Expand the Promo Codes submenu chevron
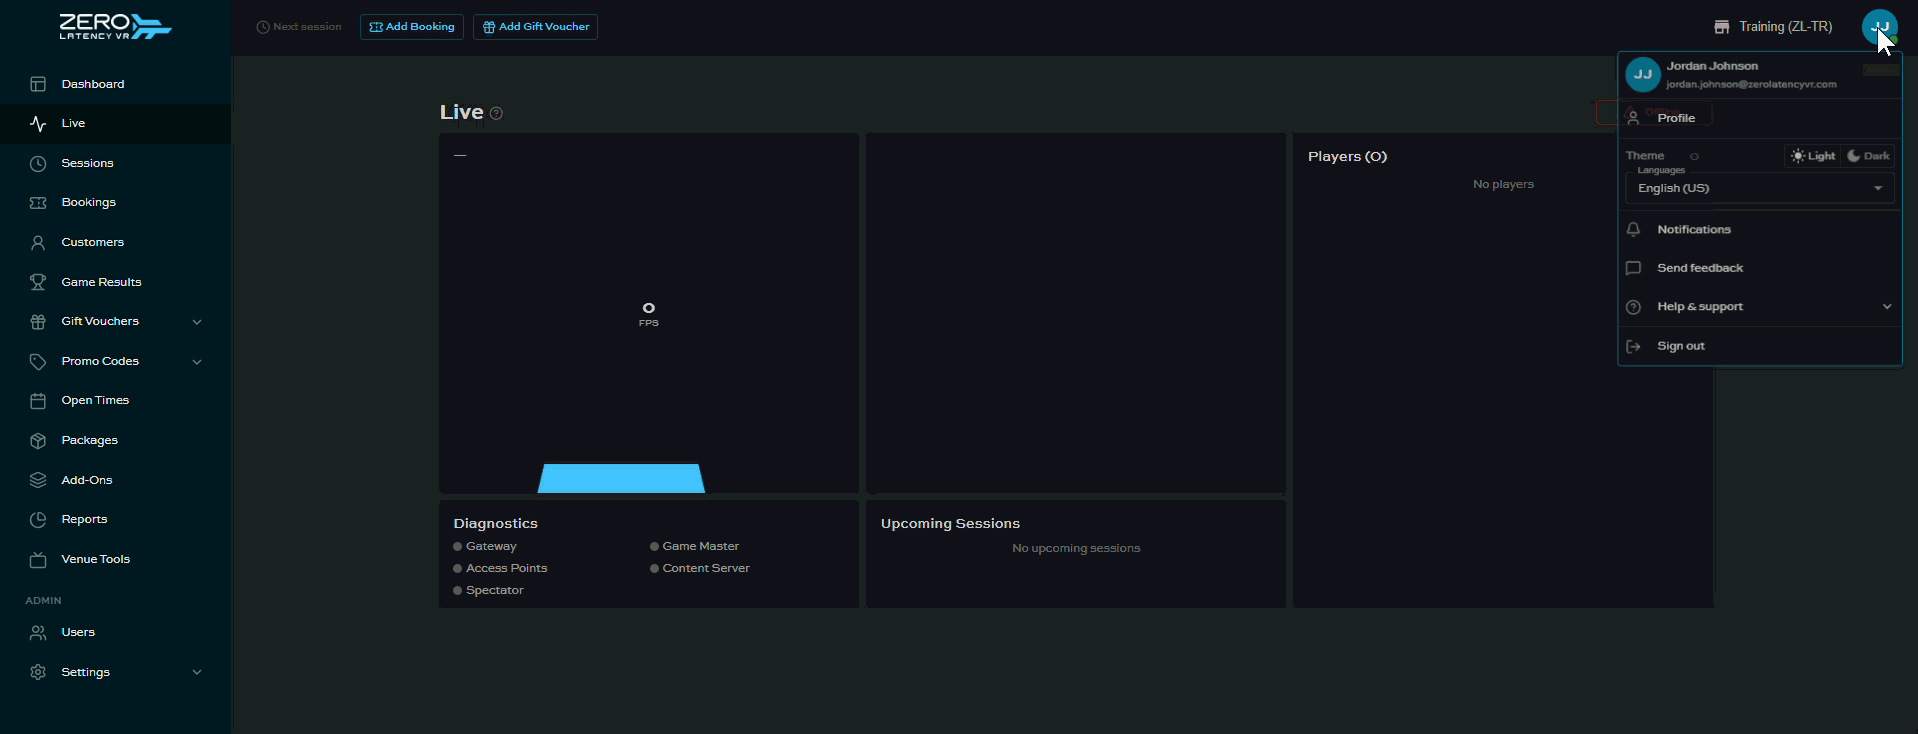 pyautogui.click(x=197, y=362)
